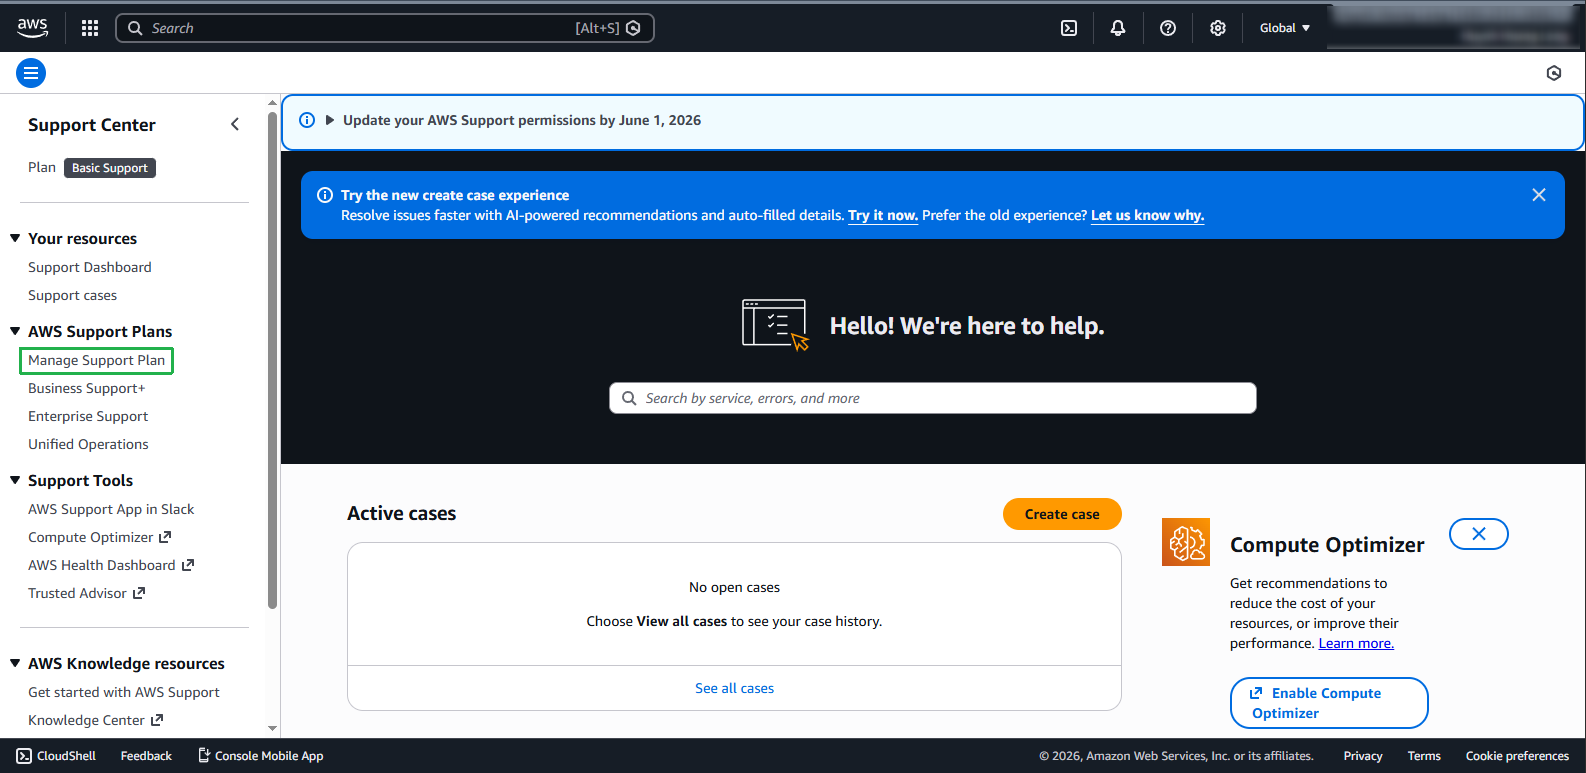Screen dimensions: 1586x773
Task: Open Business Support+ page
Action: [87, 388]
